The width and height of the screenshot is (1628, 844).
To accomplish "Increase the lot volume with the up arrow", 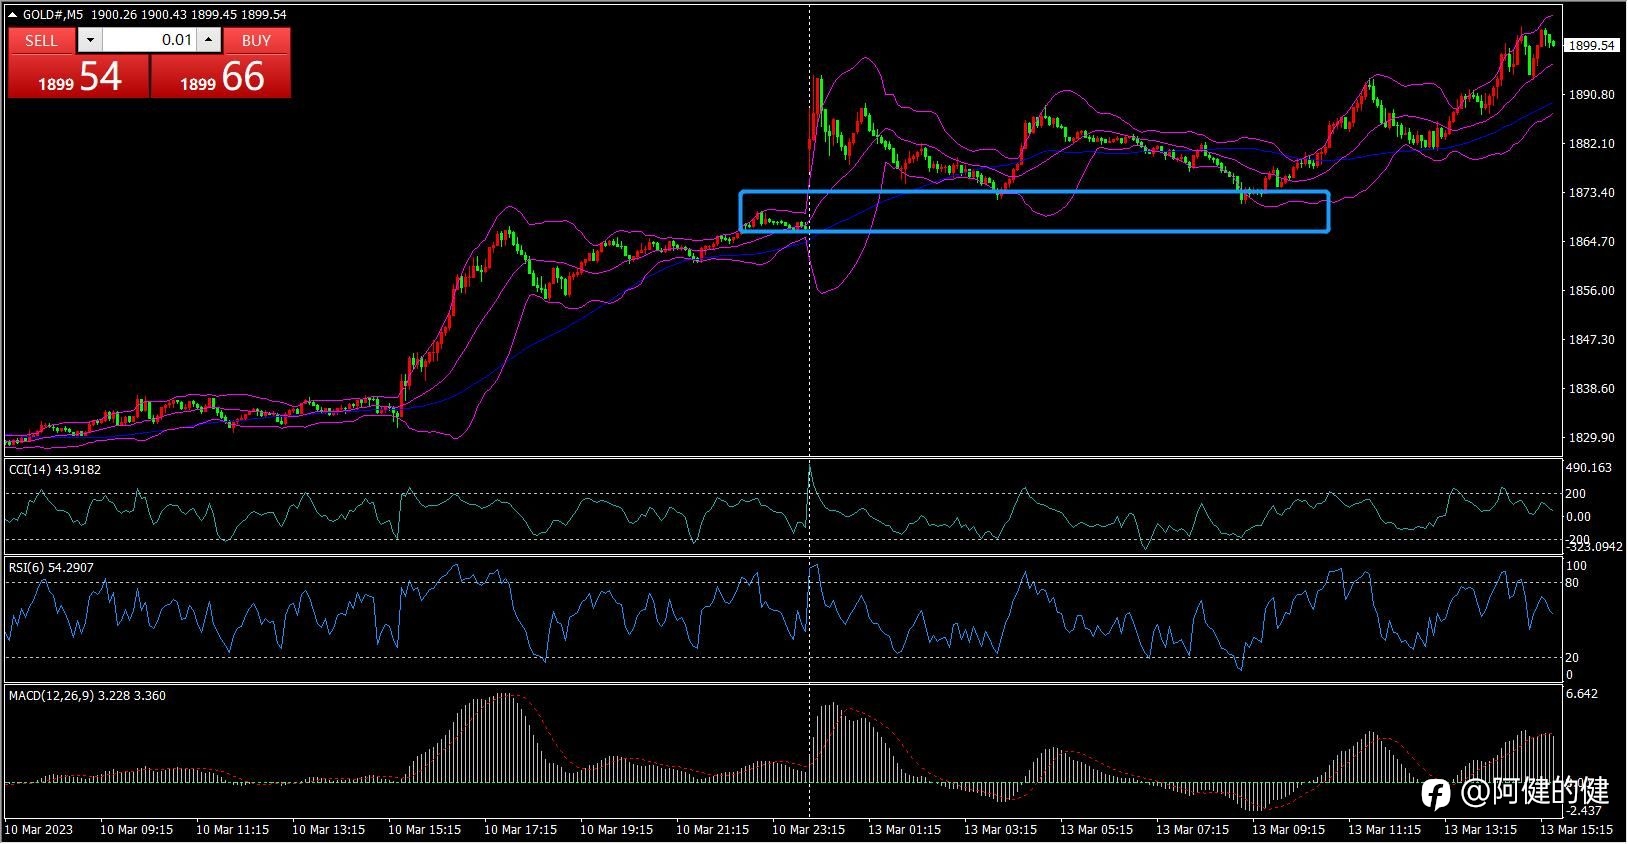I will (208, 40).
